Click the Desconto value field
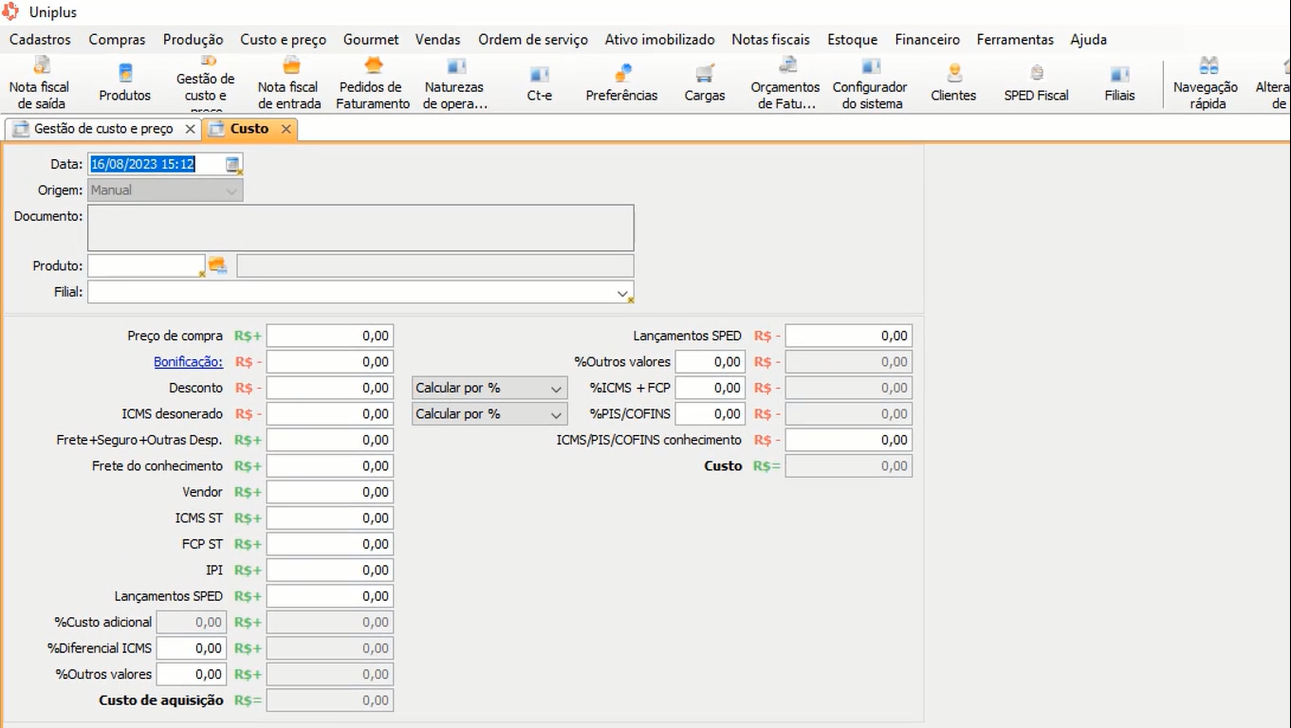1291x728 pixels. coord(330,388)
